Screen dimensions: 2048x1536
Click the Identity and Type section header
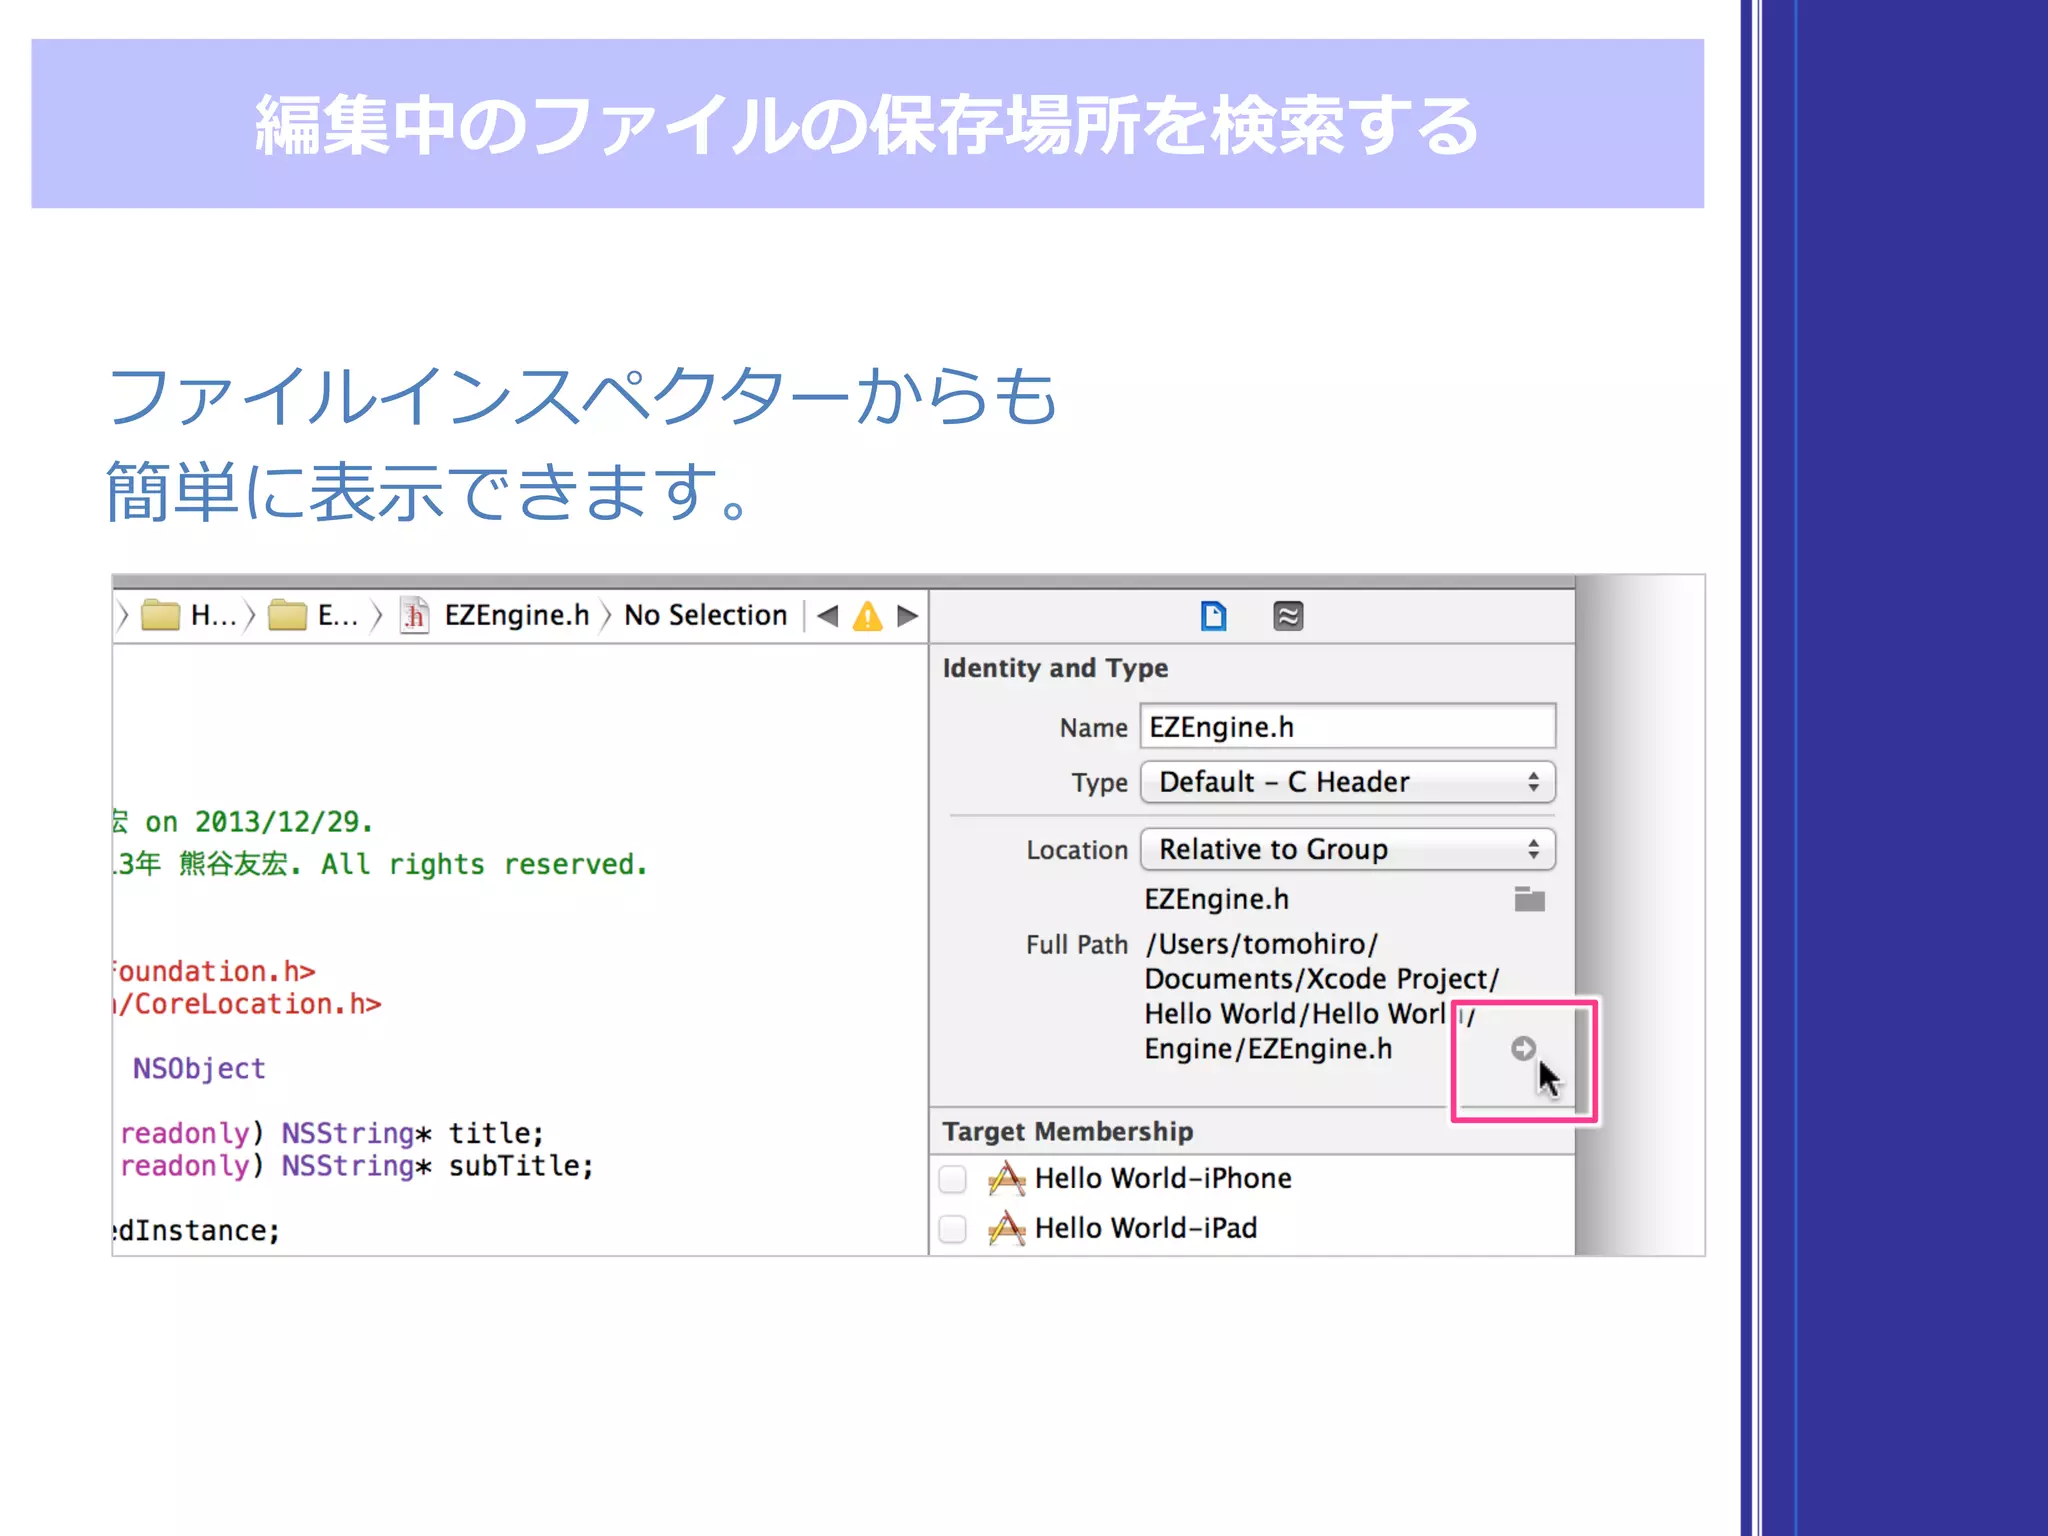1055,668
